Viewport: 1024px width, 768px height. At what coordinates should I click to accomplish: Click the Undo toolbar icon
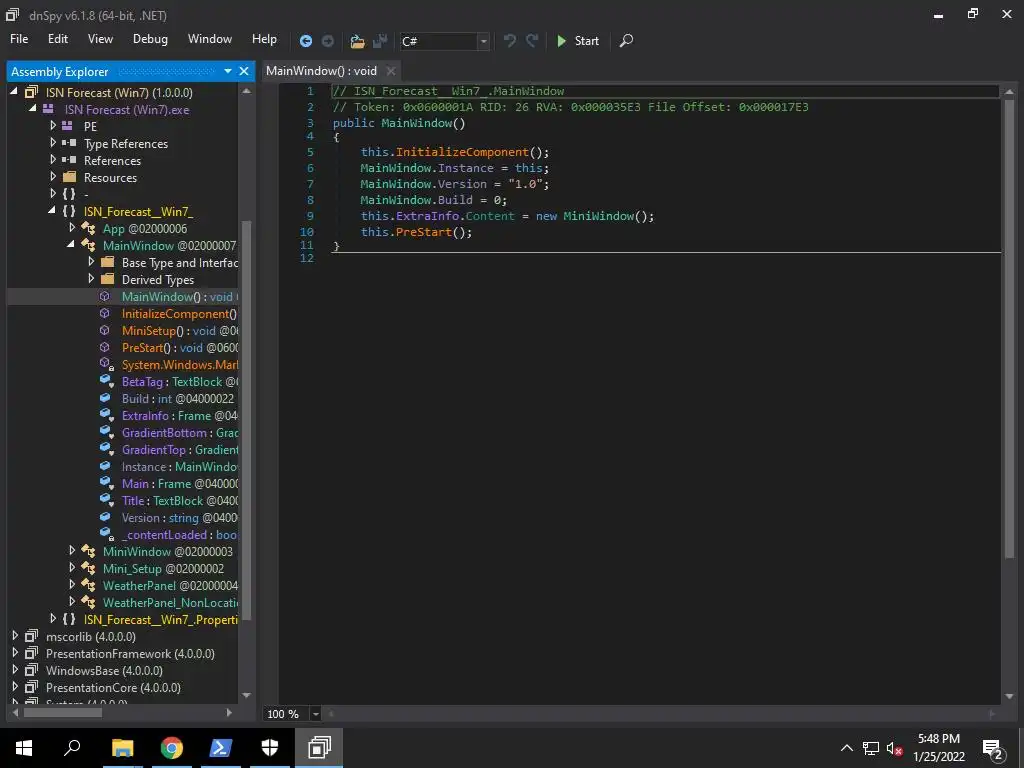509,40
